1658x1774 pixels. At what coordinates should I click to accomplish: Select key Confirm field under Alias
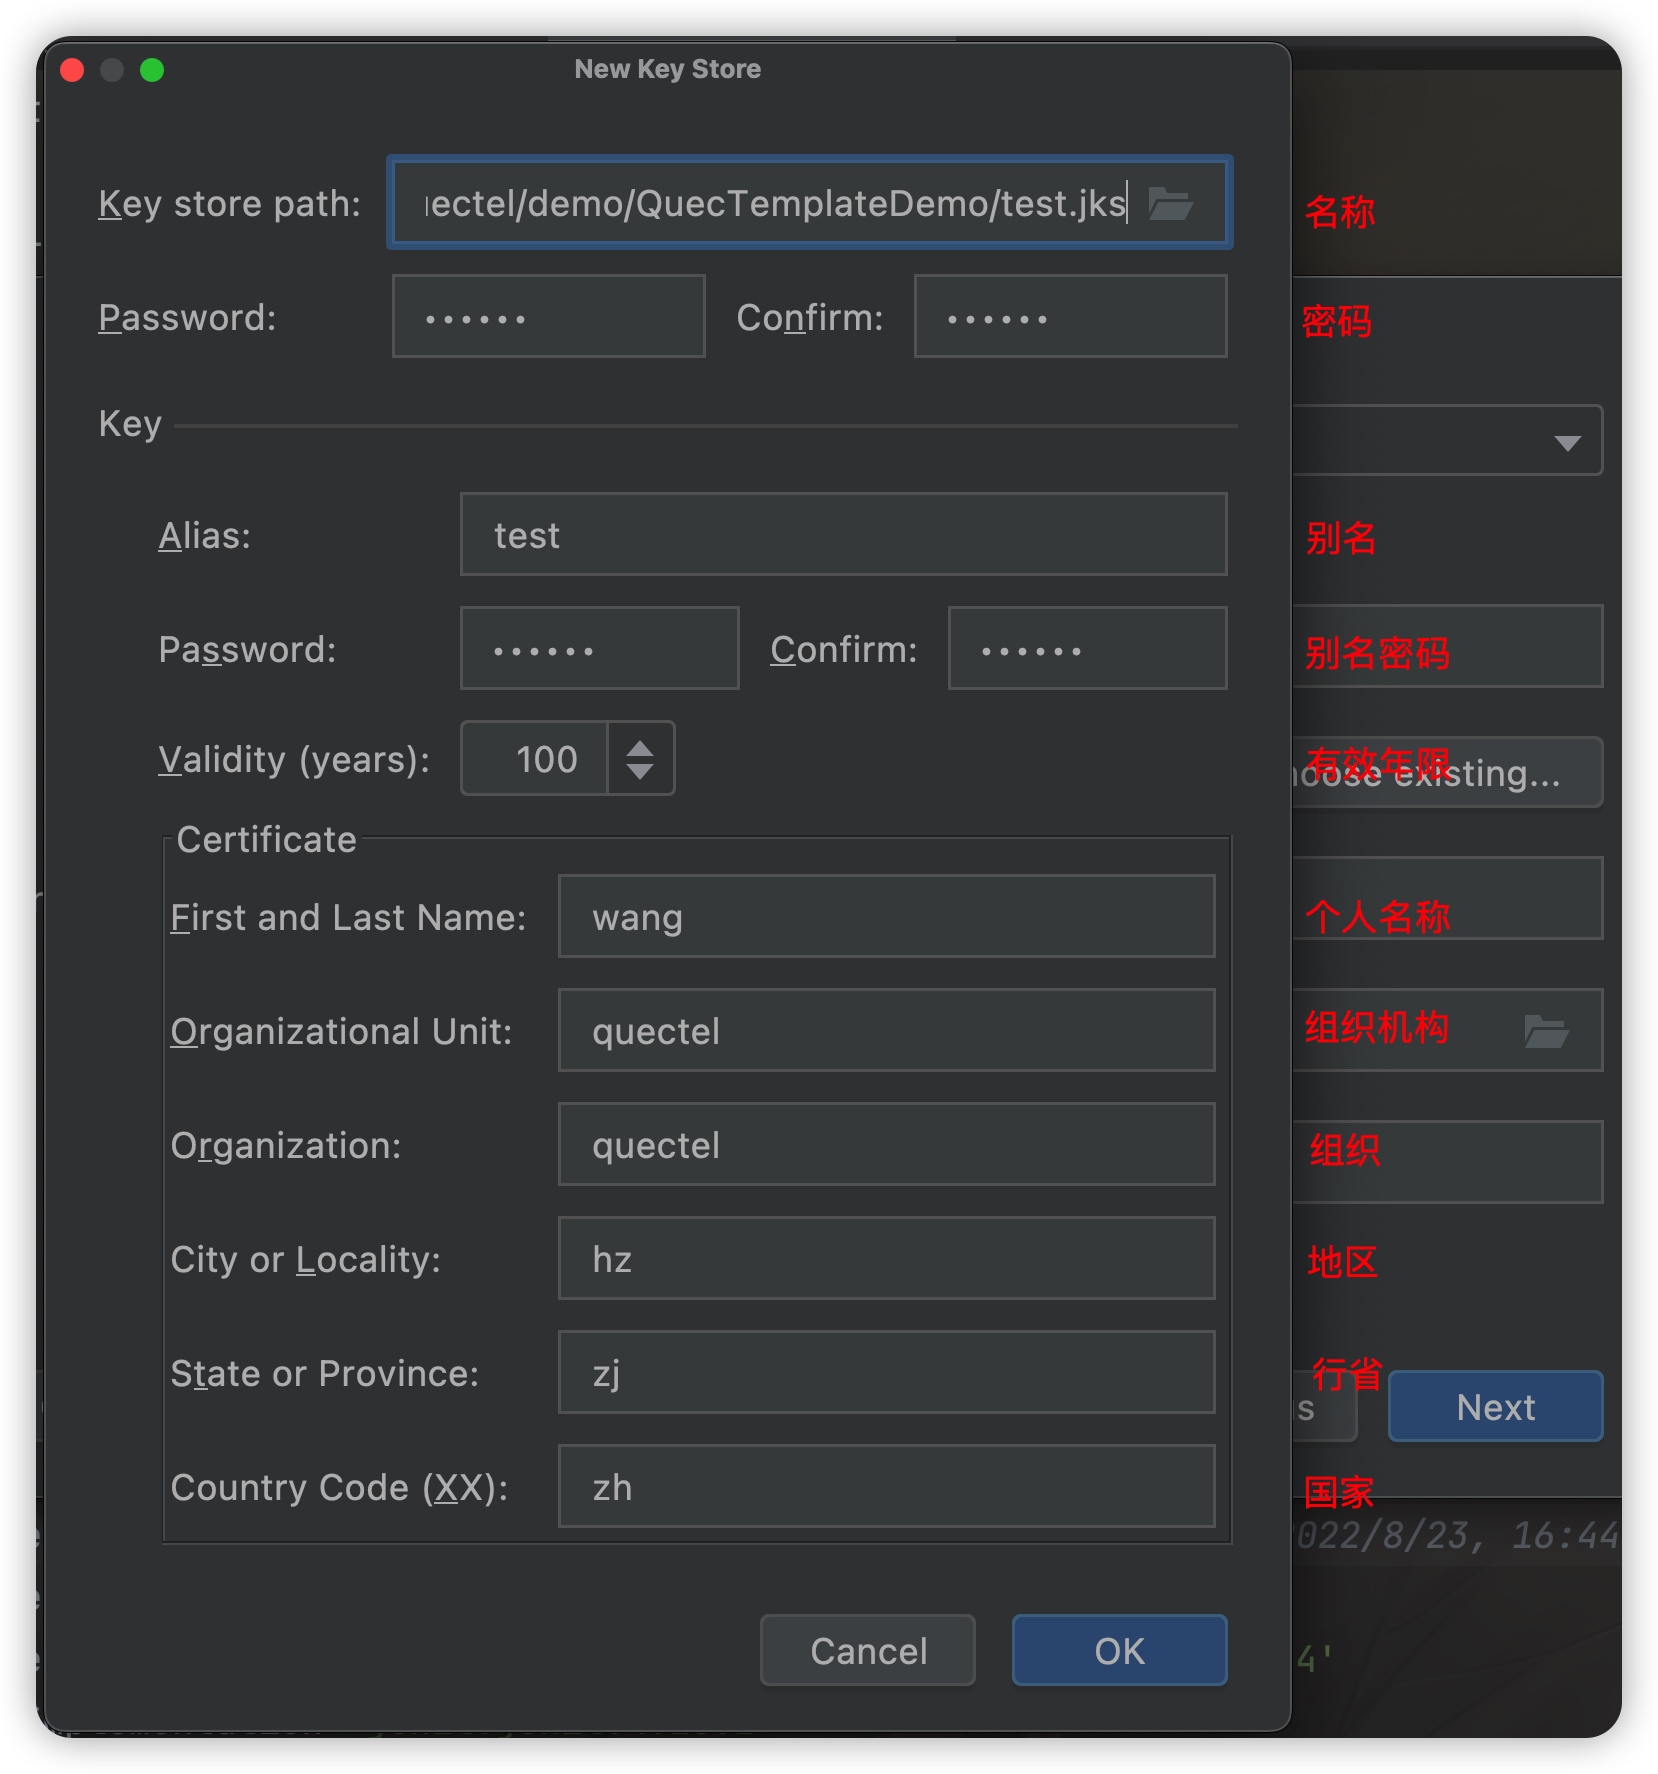[1087, 648]
